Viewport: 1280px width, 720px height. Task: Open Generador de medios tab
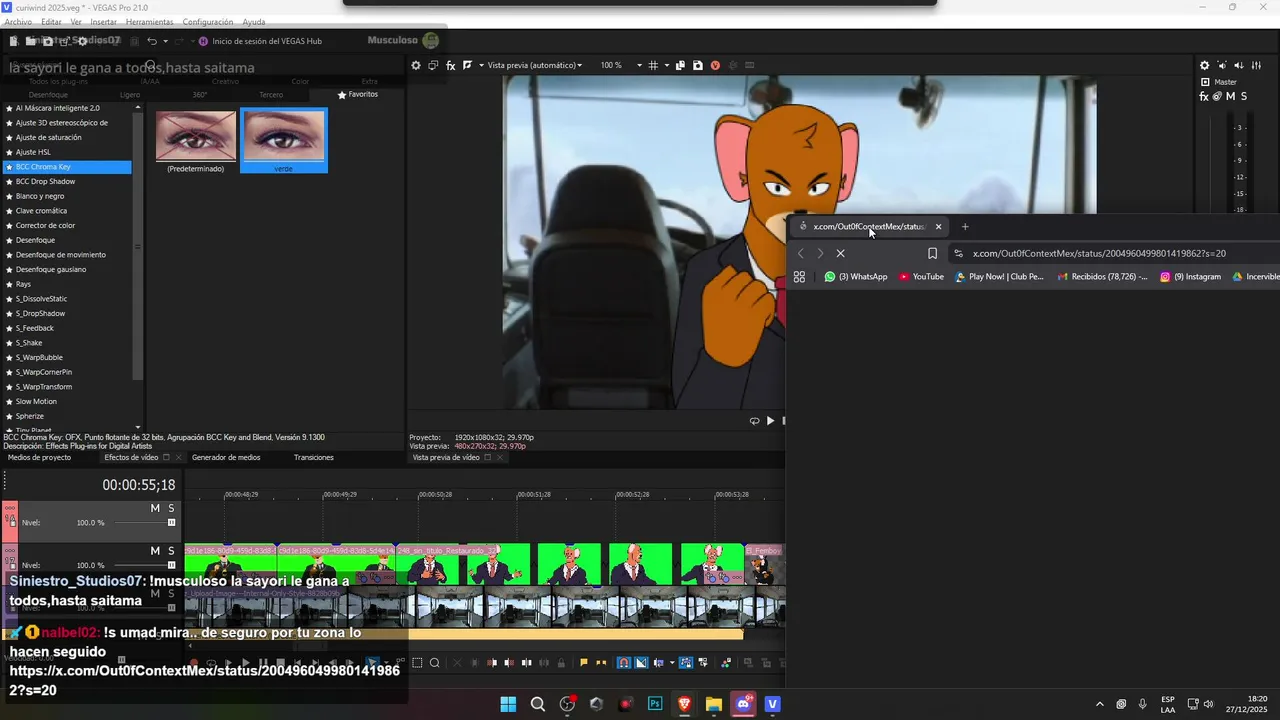[226, 457]
